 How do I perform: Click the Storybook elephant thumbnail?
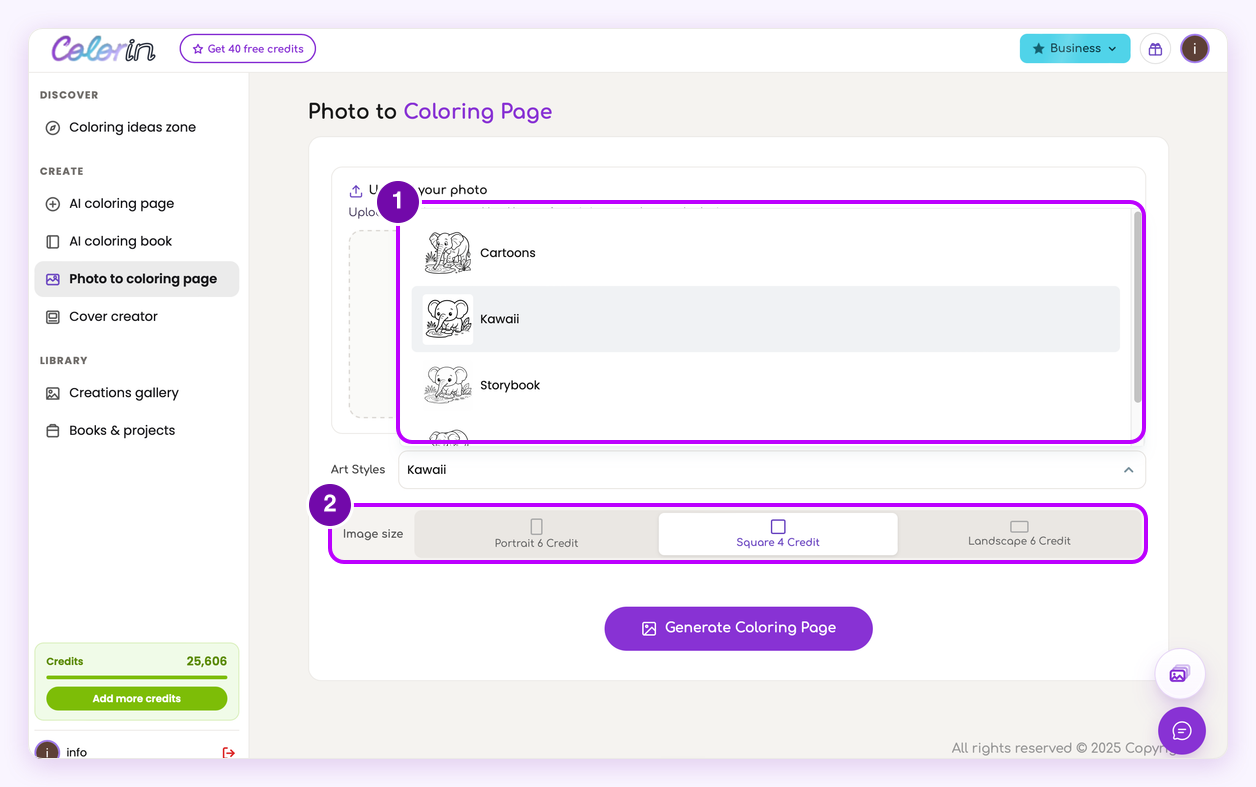tap(447, 385)
